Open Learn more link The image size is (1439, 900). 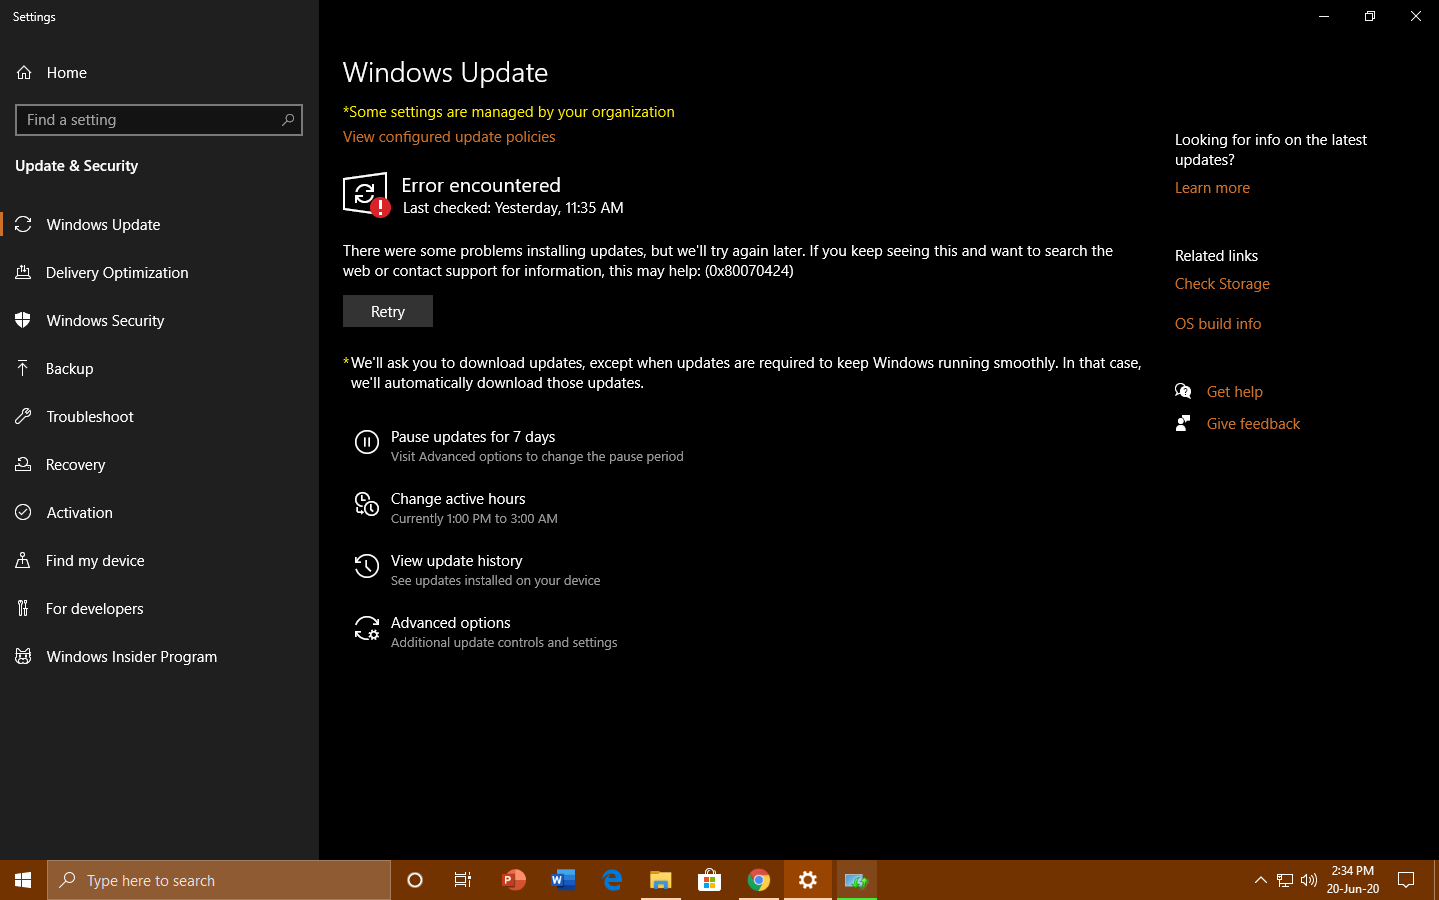[1212, 188]
